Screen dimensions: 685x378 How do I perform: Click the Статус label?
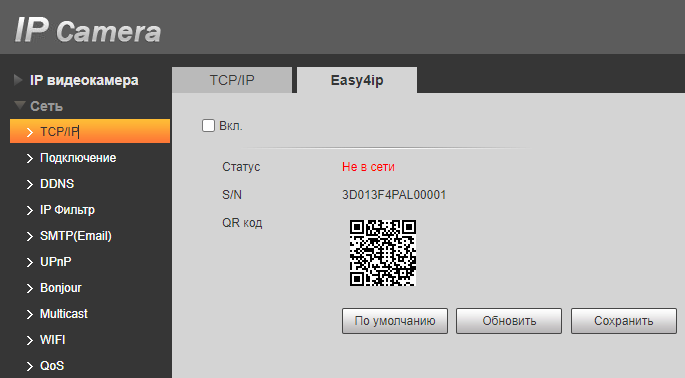tap(241, 167)
